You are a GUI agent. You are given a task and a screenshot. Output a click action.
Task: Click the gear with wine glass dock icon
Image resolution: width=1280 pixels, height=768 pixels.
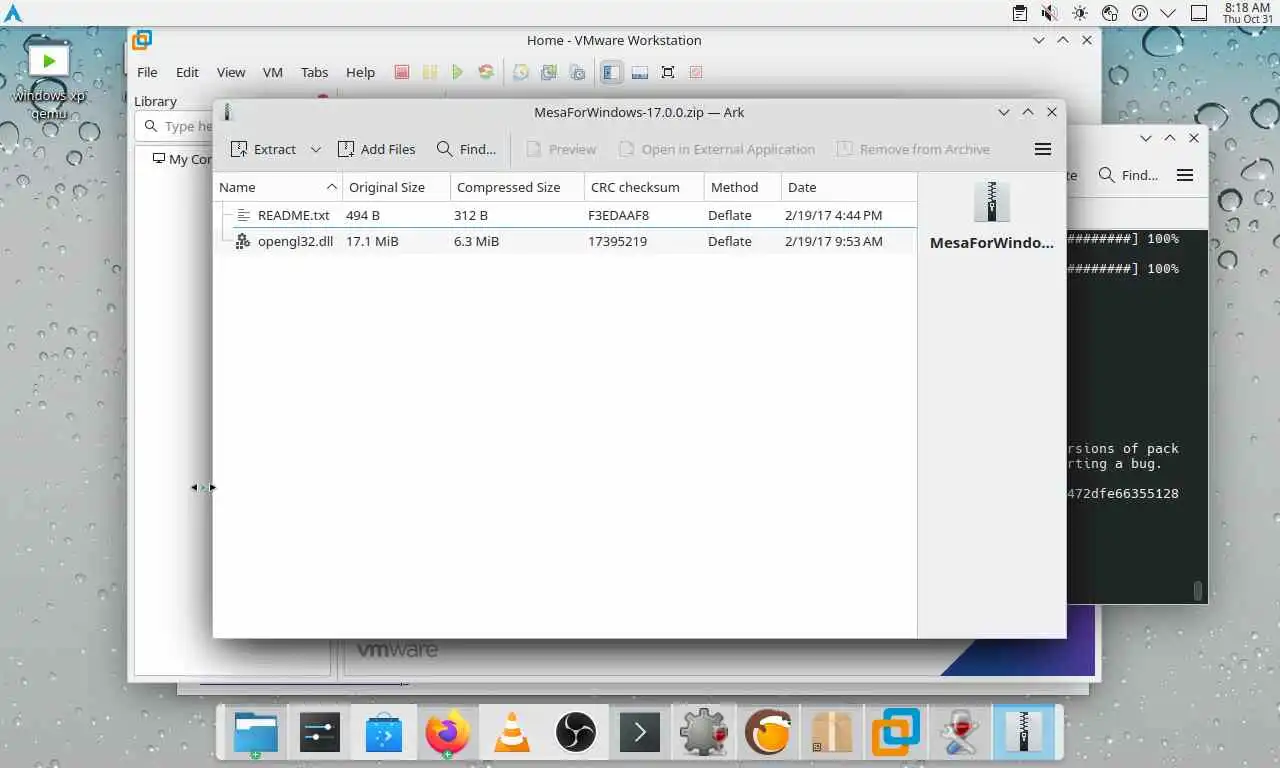704,733
